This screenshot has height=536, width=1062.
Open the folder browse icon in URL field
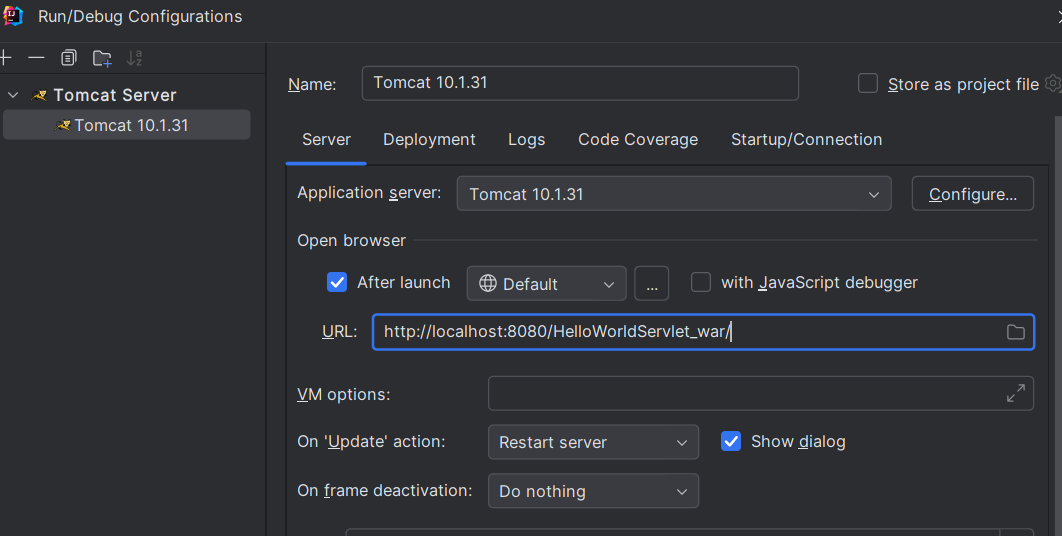(1015, 332)
